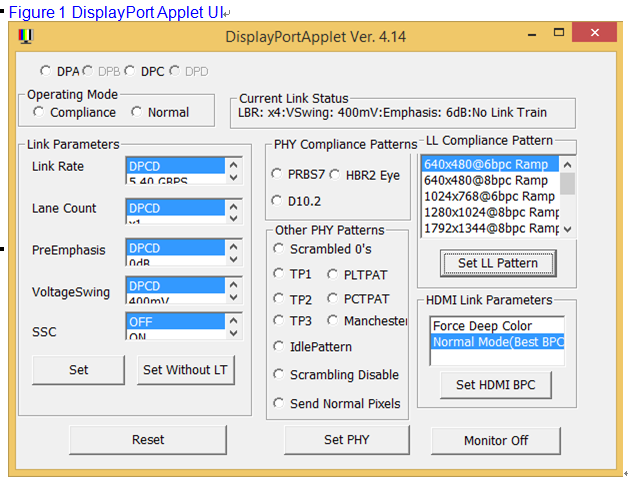Click the DisplayPortApplet title bar icon
This screenshot has width=628, height=483.
click(26, 36)
